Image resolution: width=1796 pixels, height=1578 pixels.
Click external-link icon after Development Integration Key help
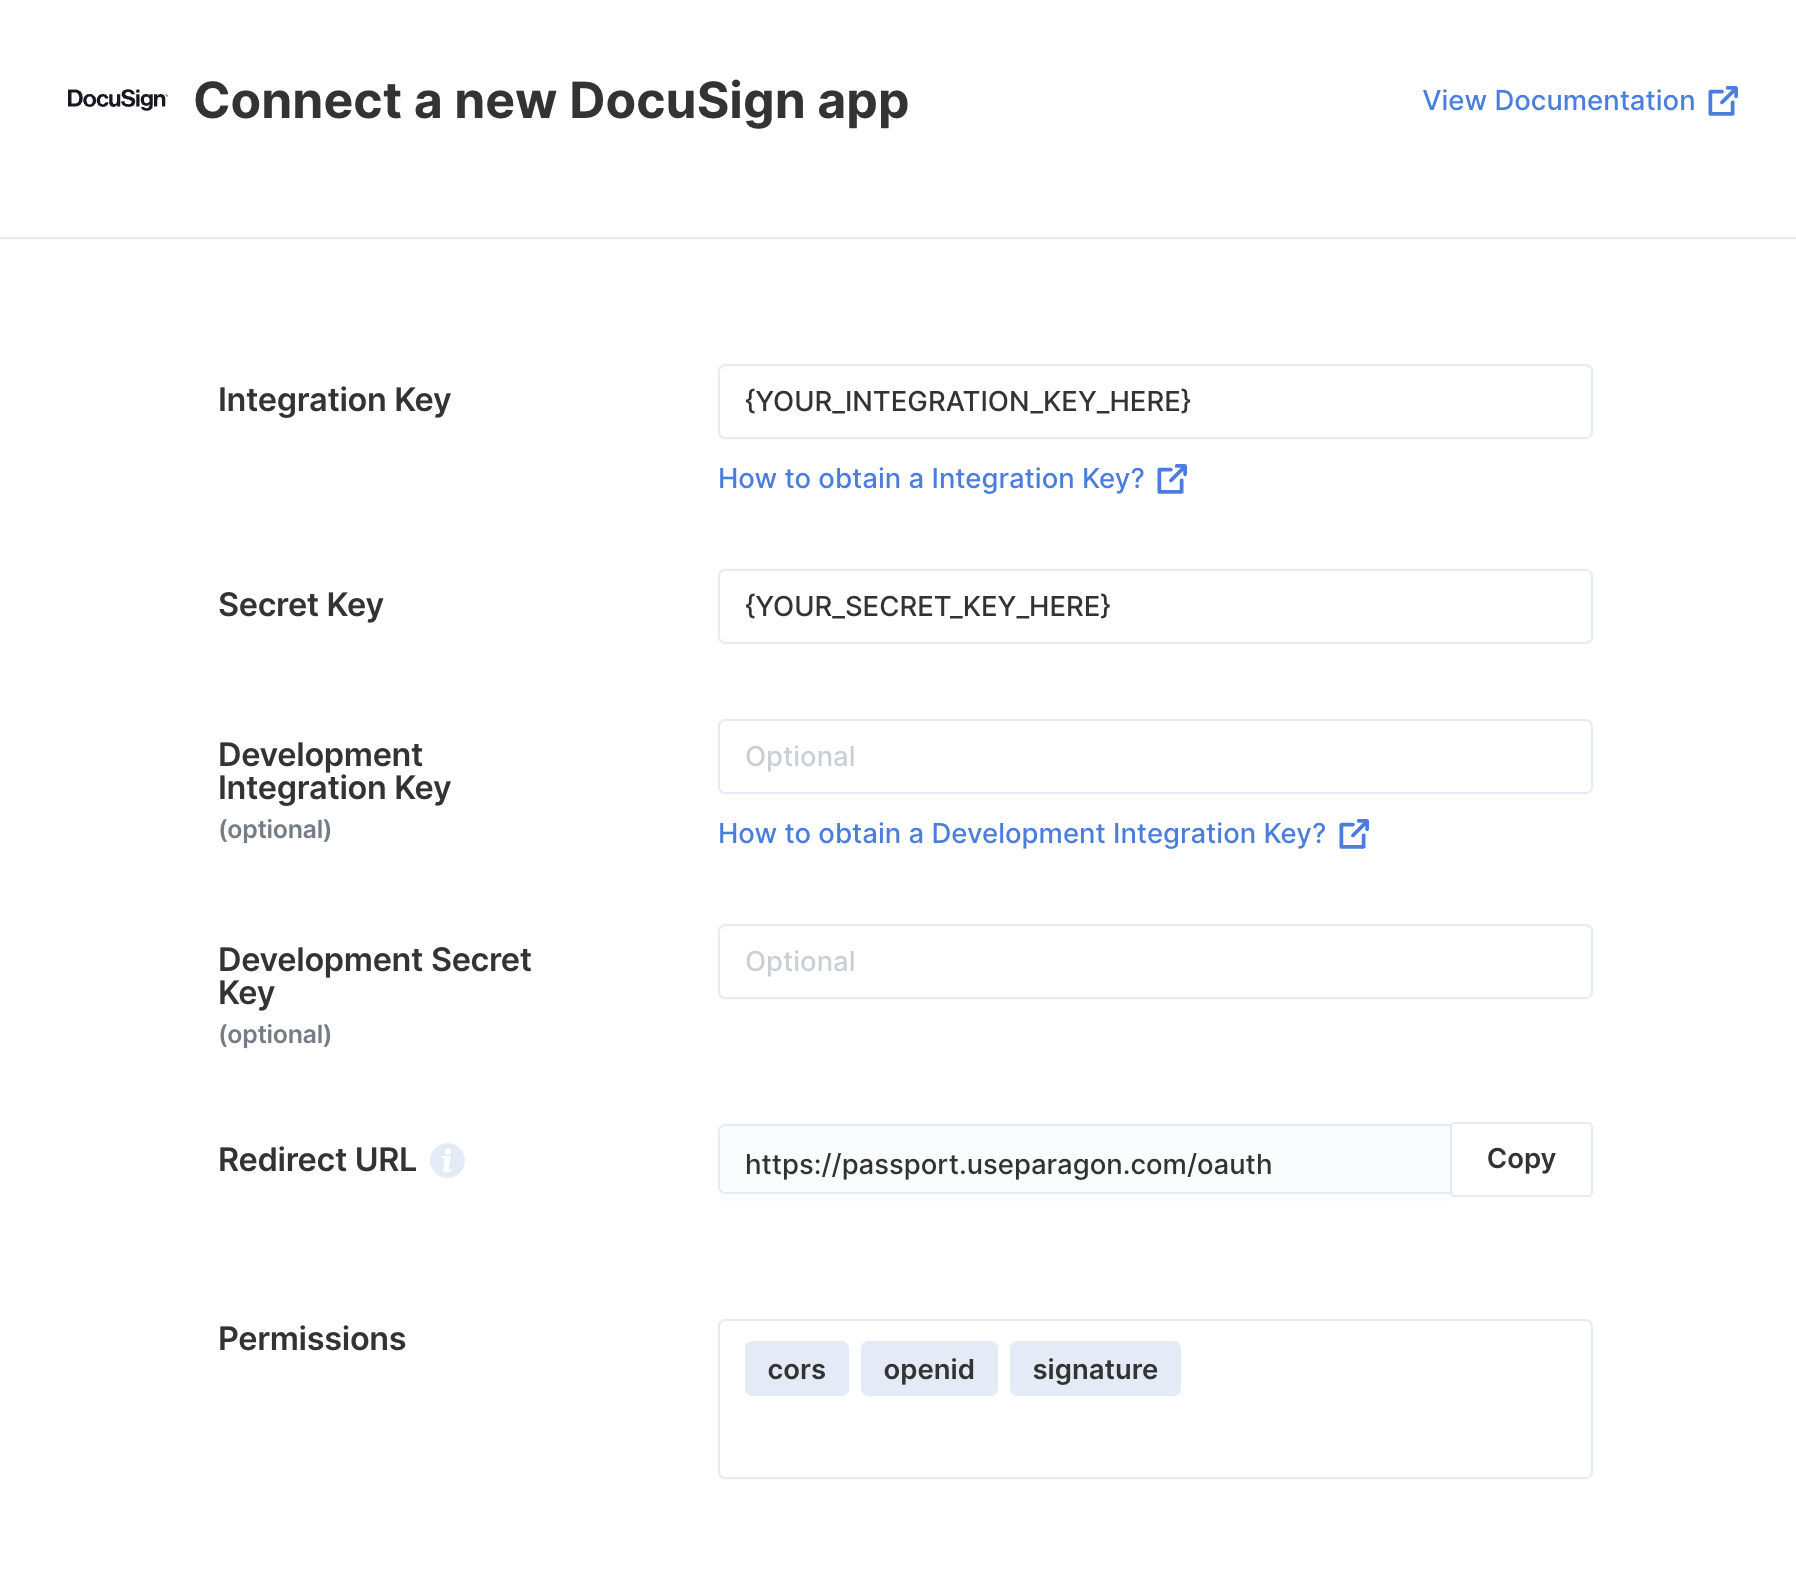pyautogui.click(x=1354, y=834)
